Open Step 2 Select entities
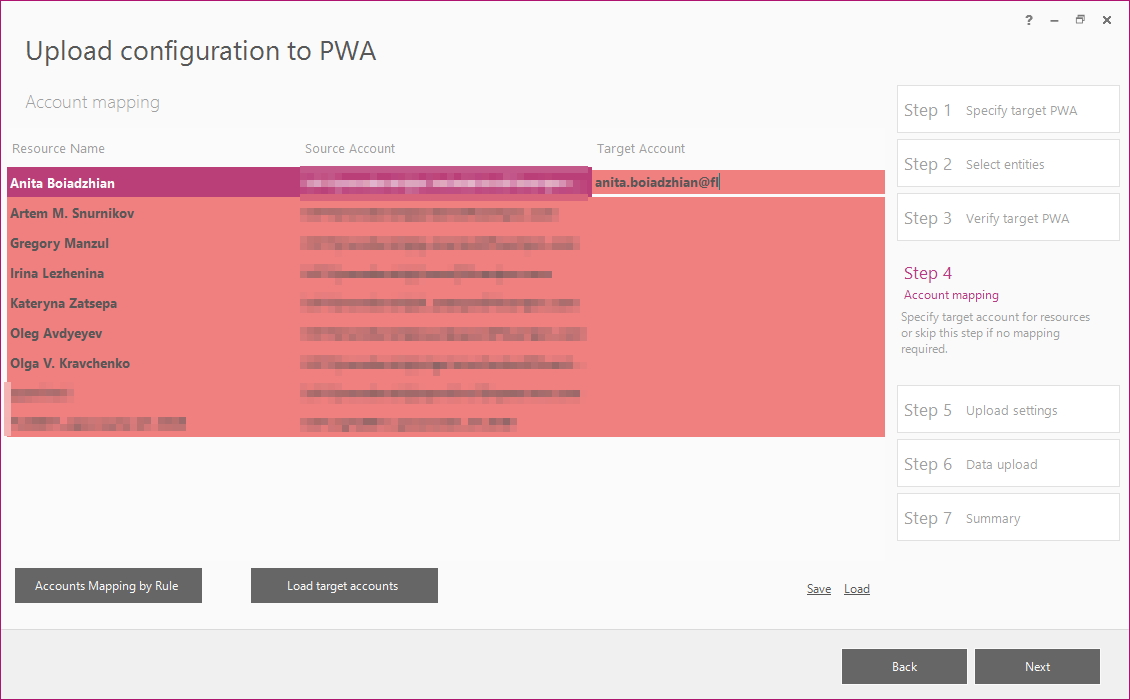Screen dimensions: 1130x700 (x=1008, y=164)
